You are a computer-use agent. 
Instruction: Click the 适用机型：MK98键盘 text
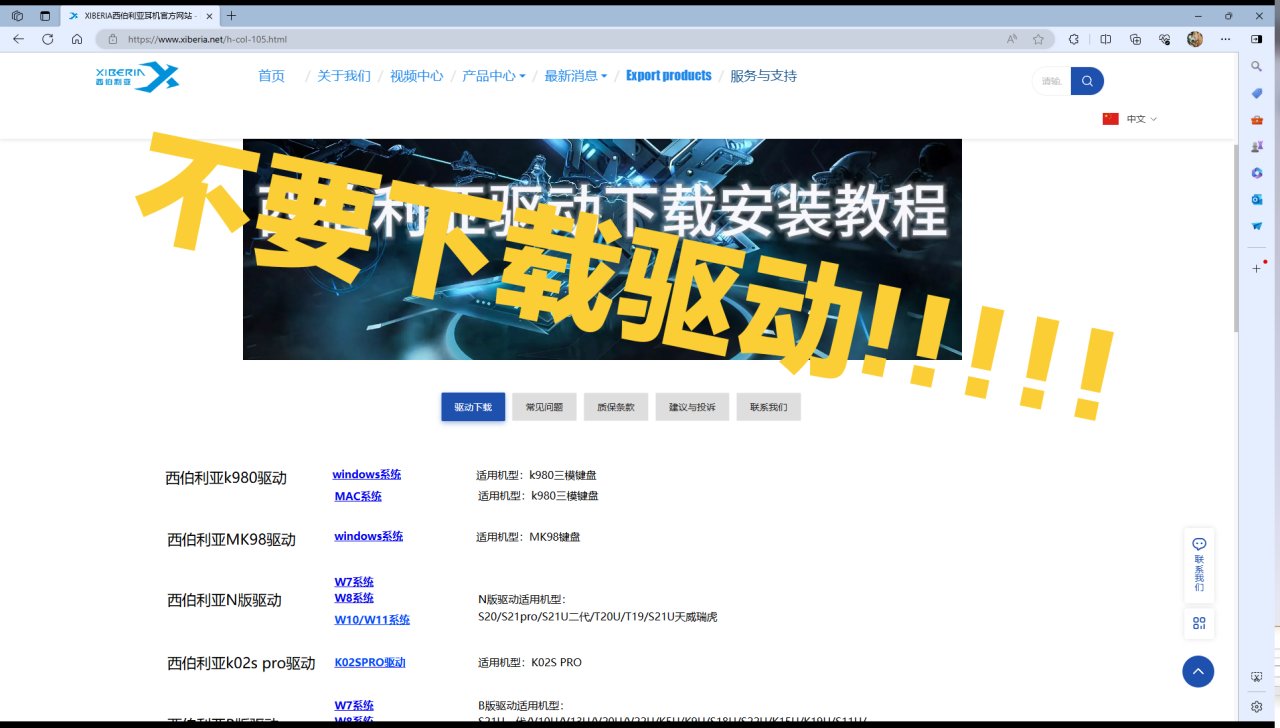(x=528, y=537)
